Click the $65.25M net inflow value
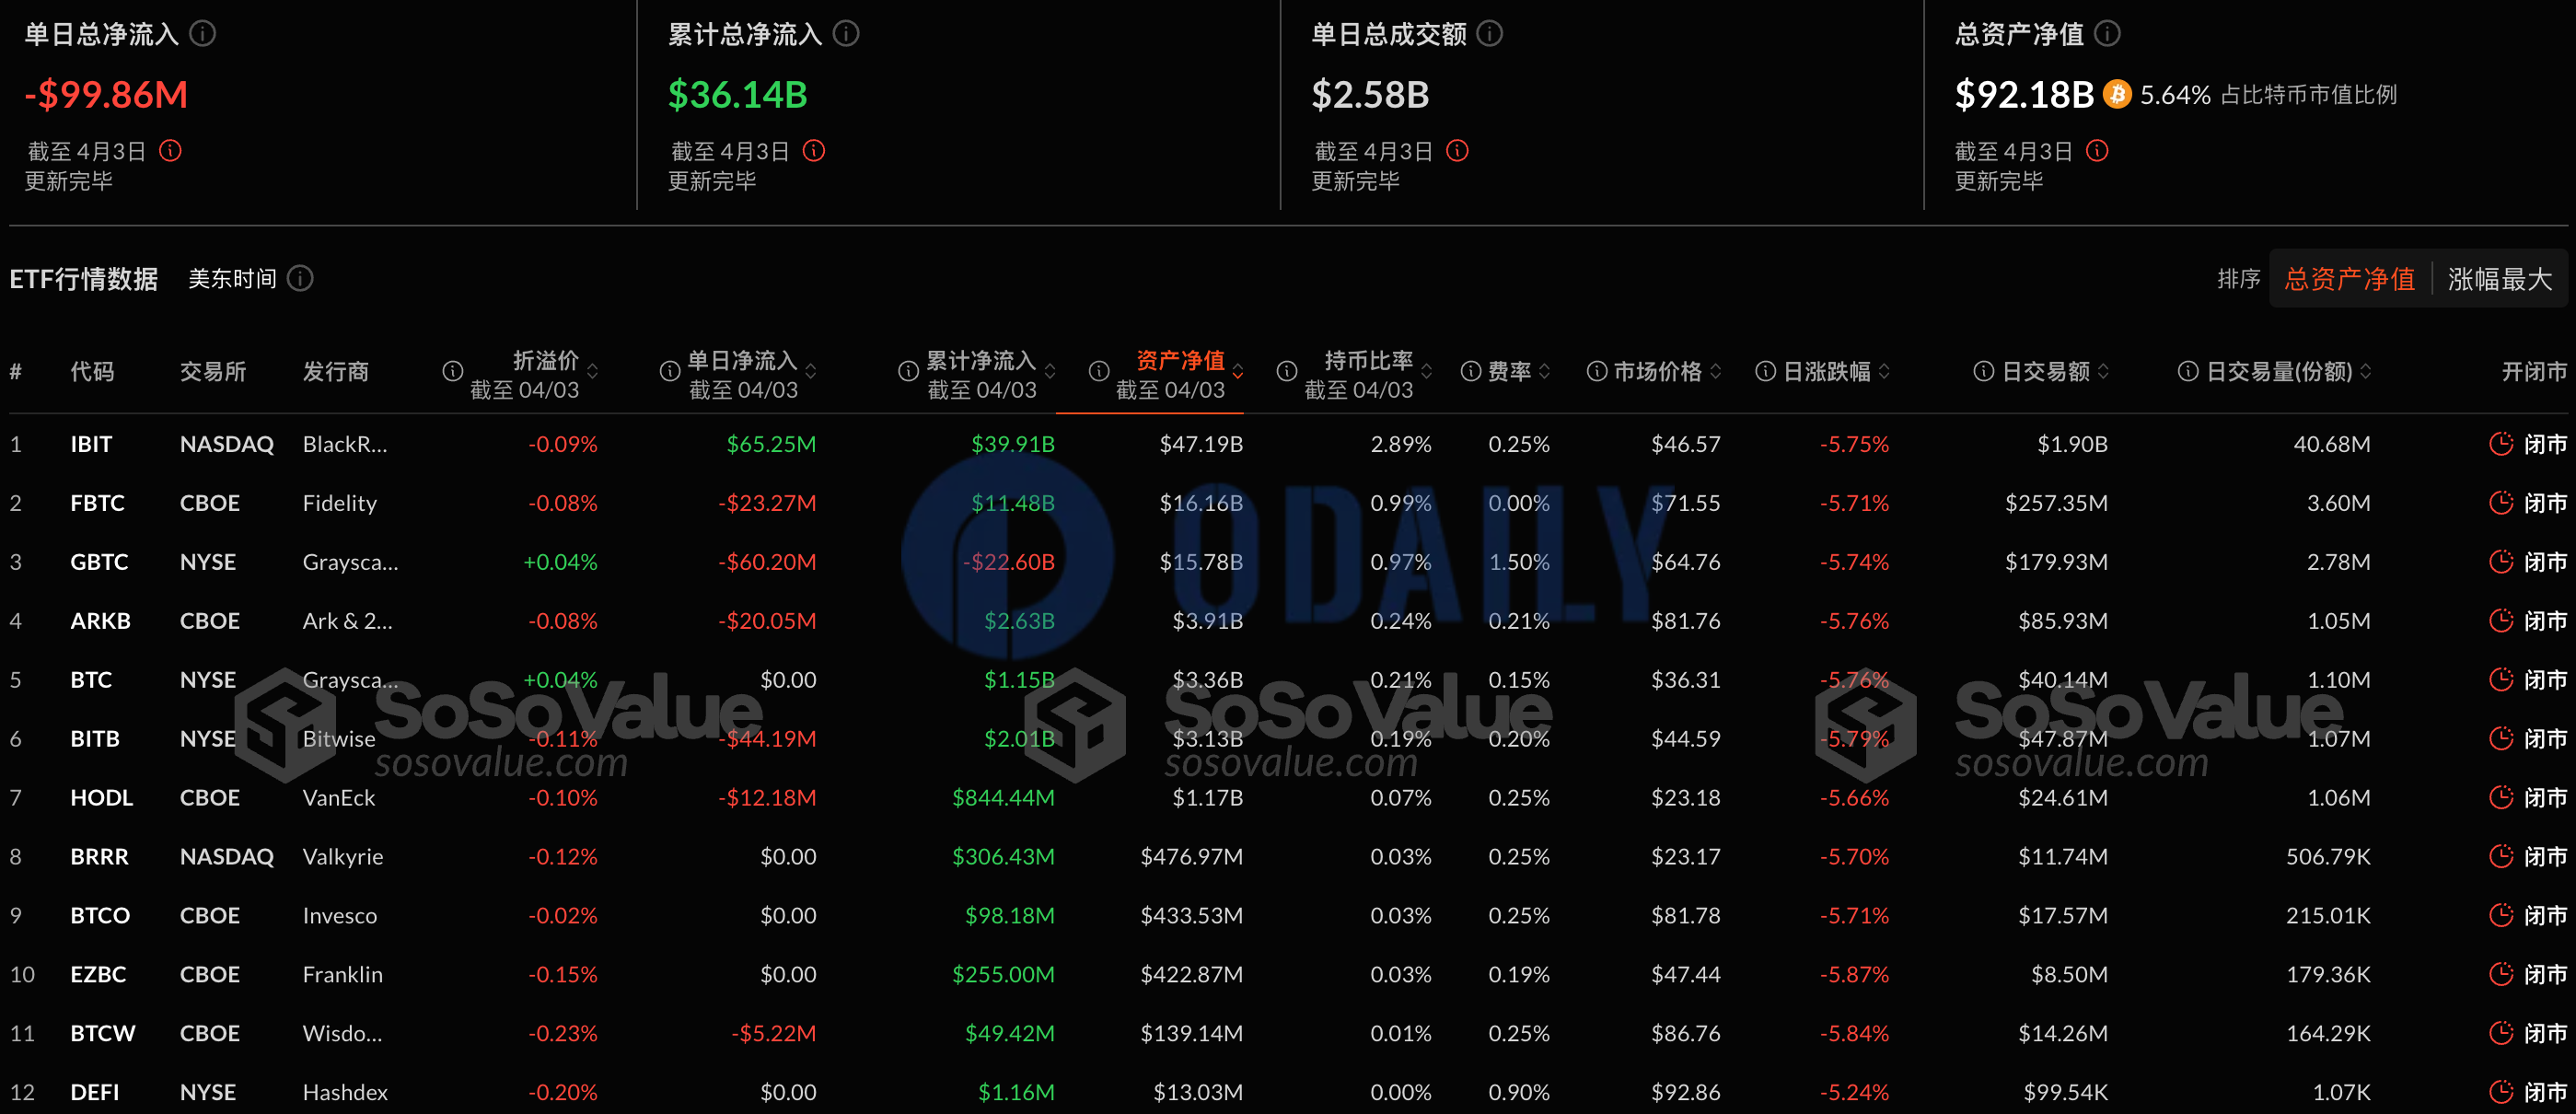Screen dimensions: 2576x1114 [x=771, y=444]
